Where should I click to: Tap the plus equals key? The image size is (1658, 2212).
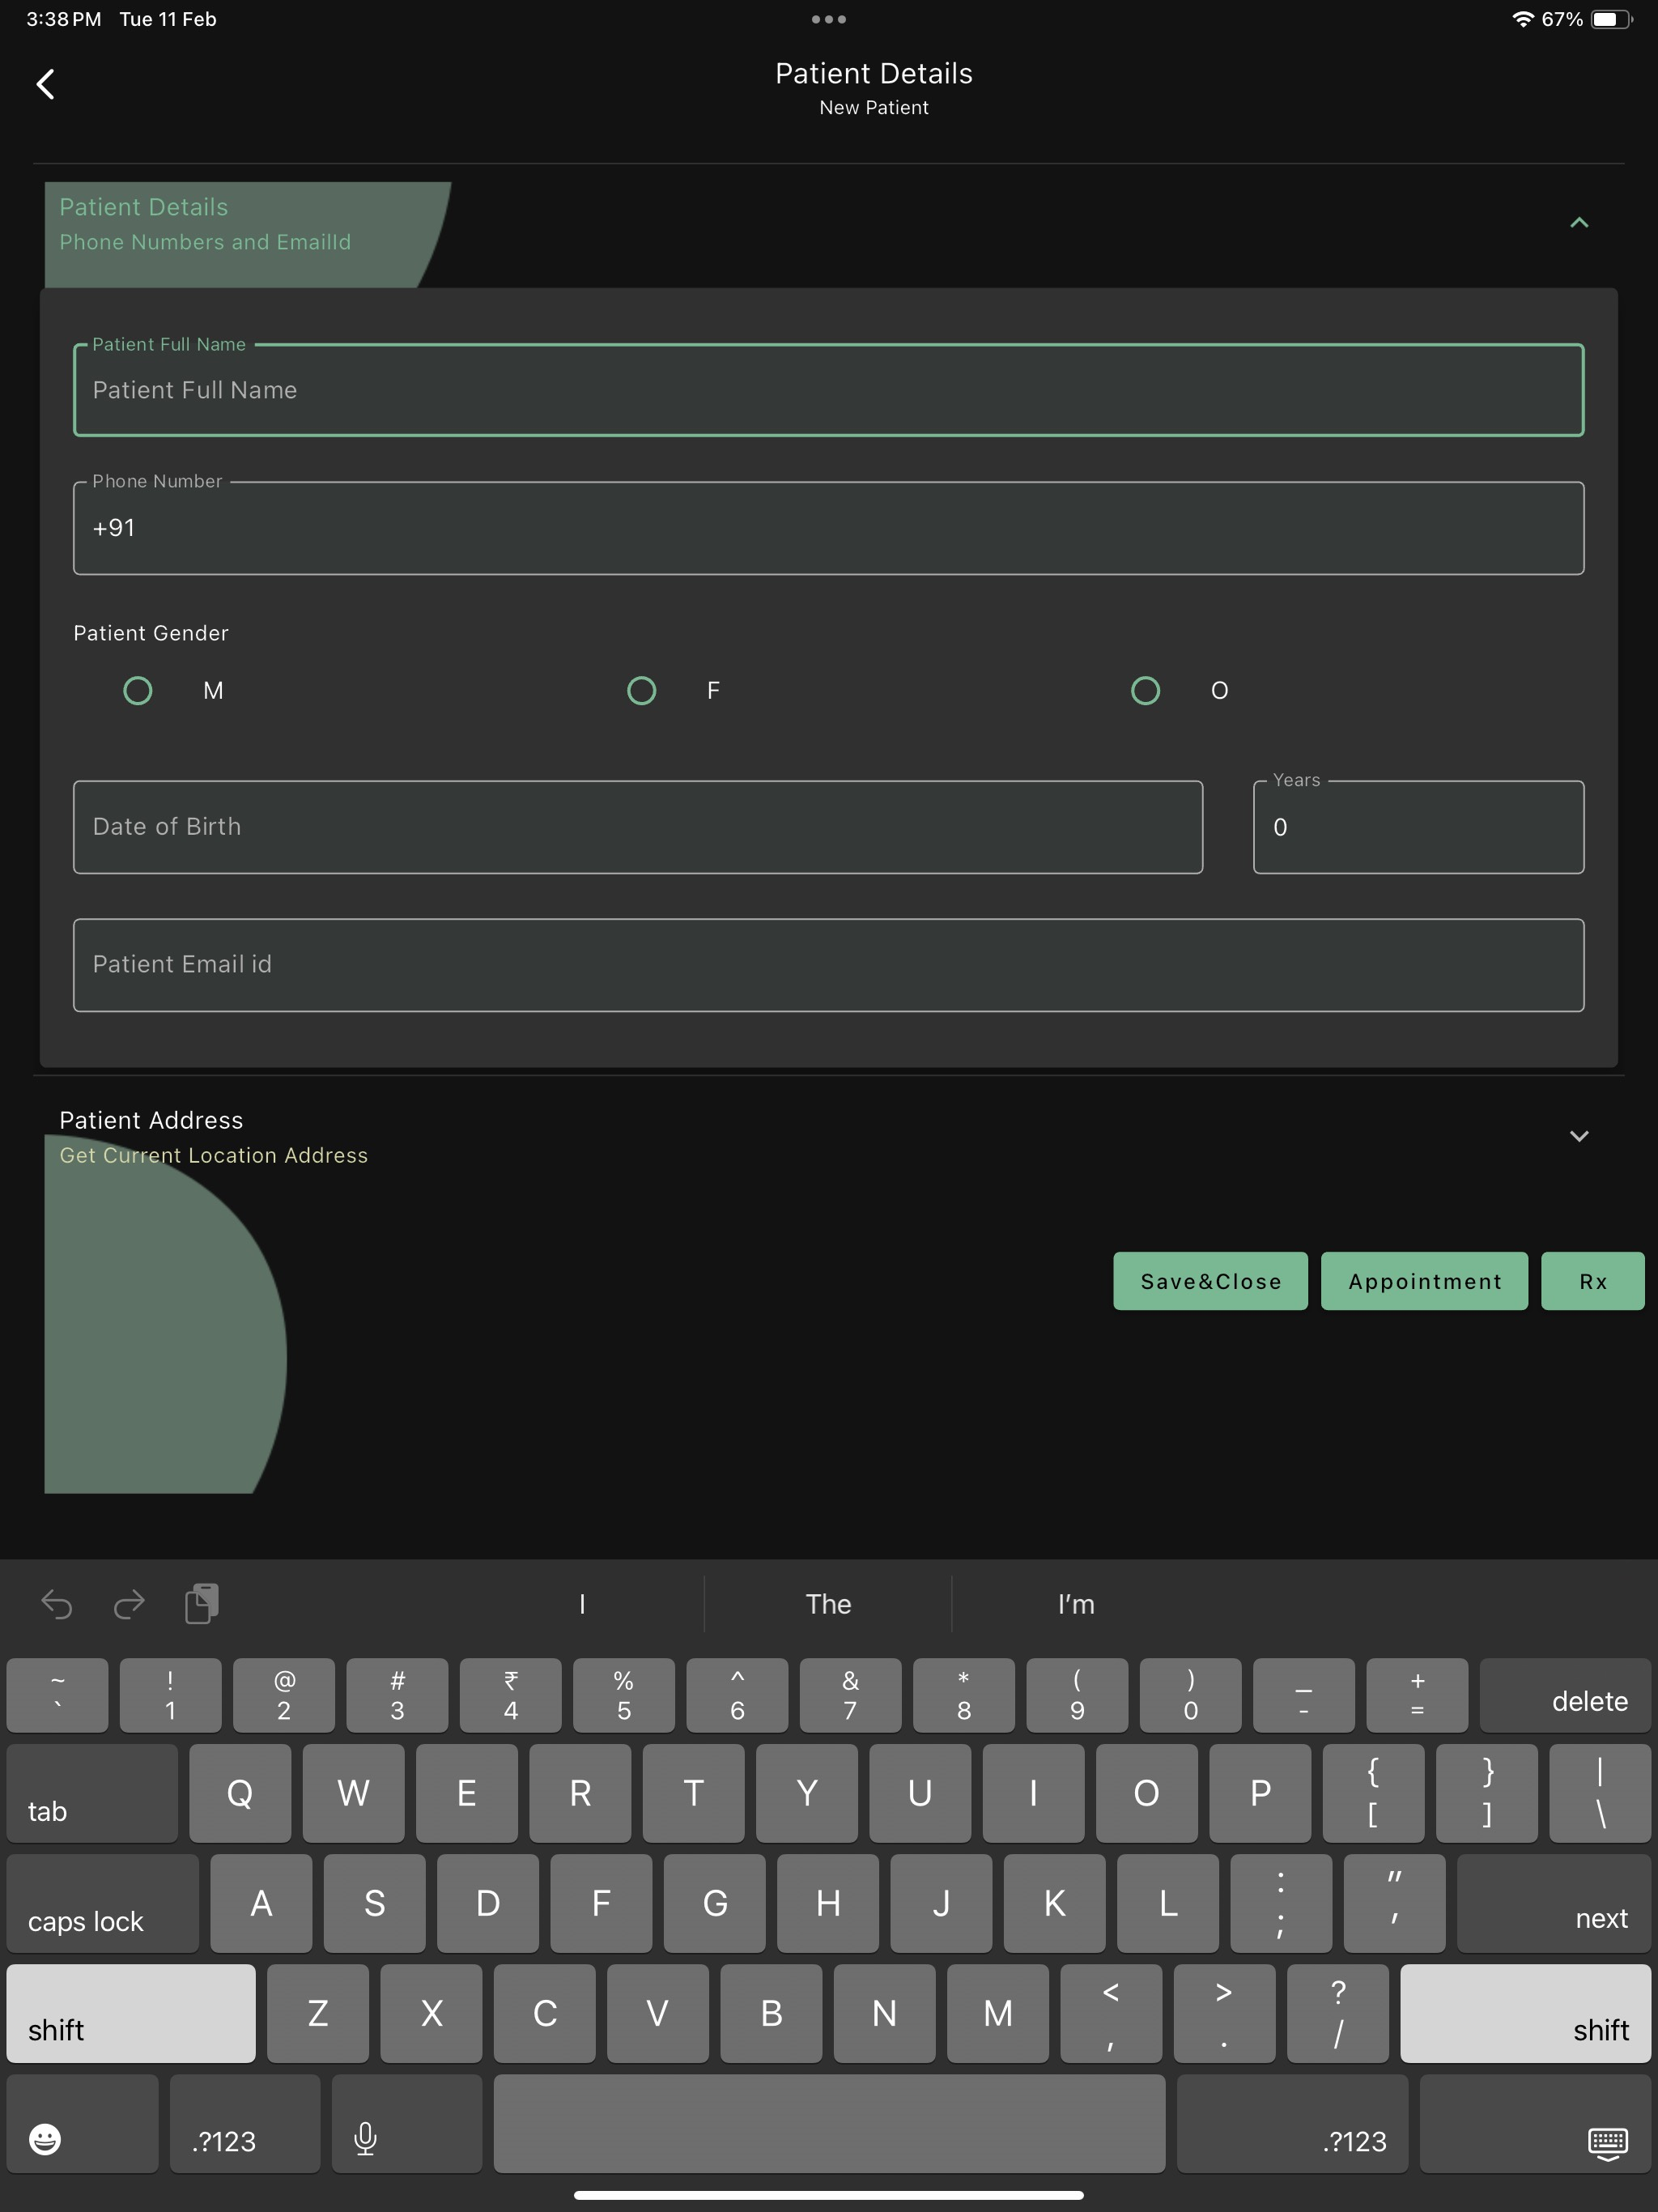pyautogui.click(x=1417, y=1695)
